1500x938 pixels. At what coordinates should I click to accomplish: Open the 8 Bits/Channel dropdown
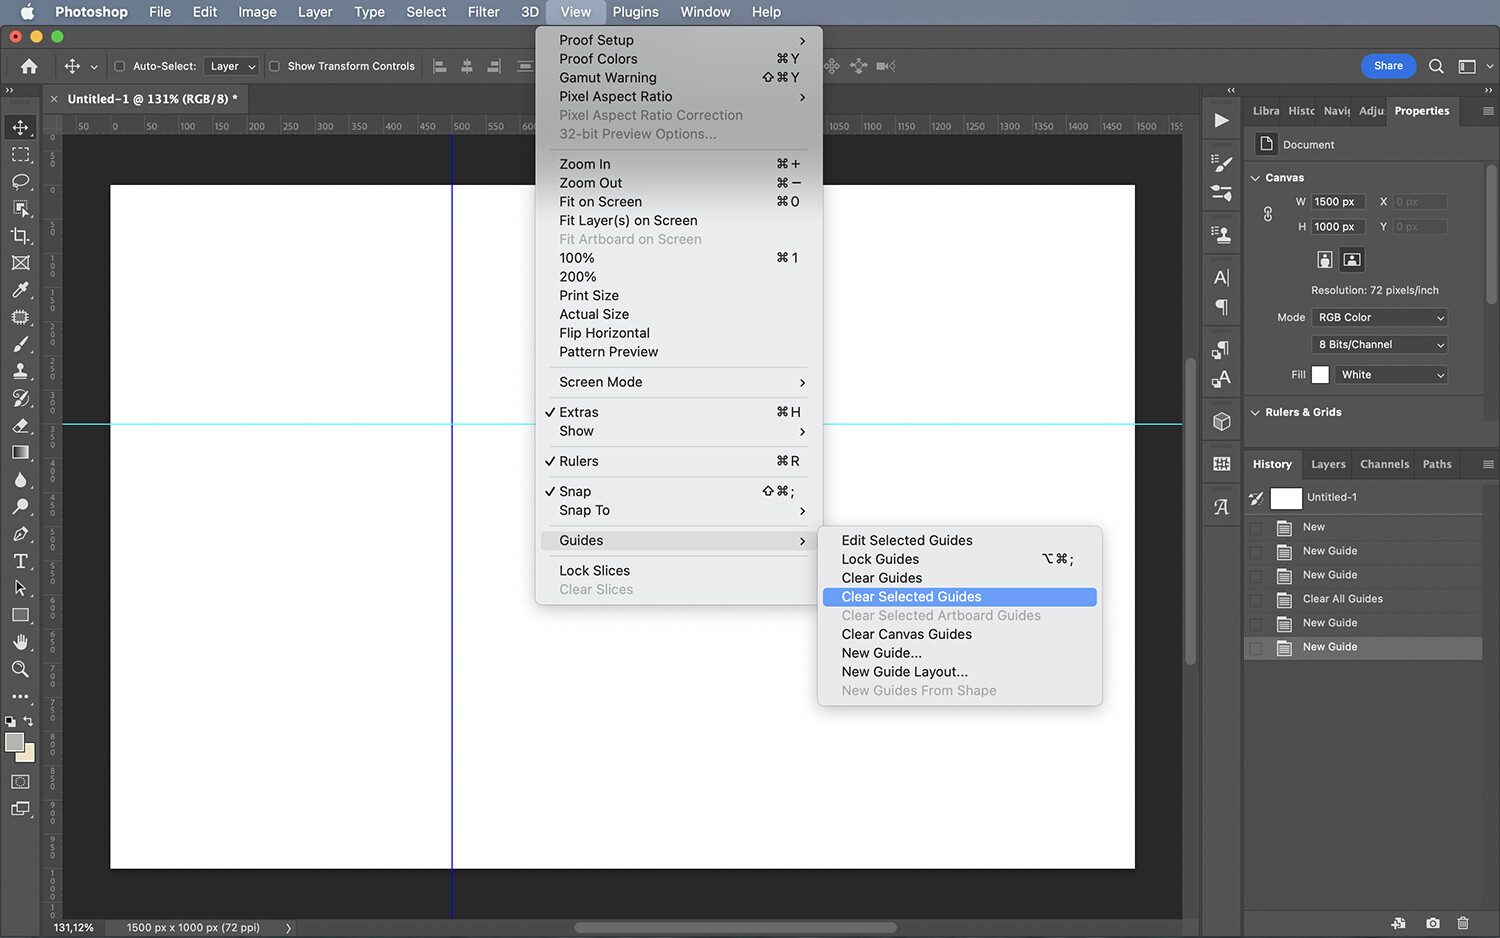click(1379, 344)
